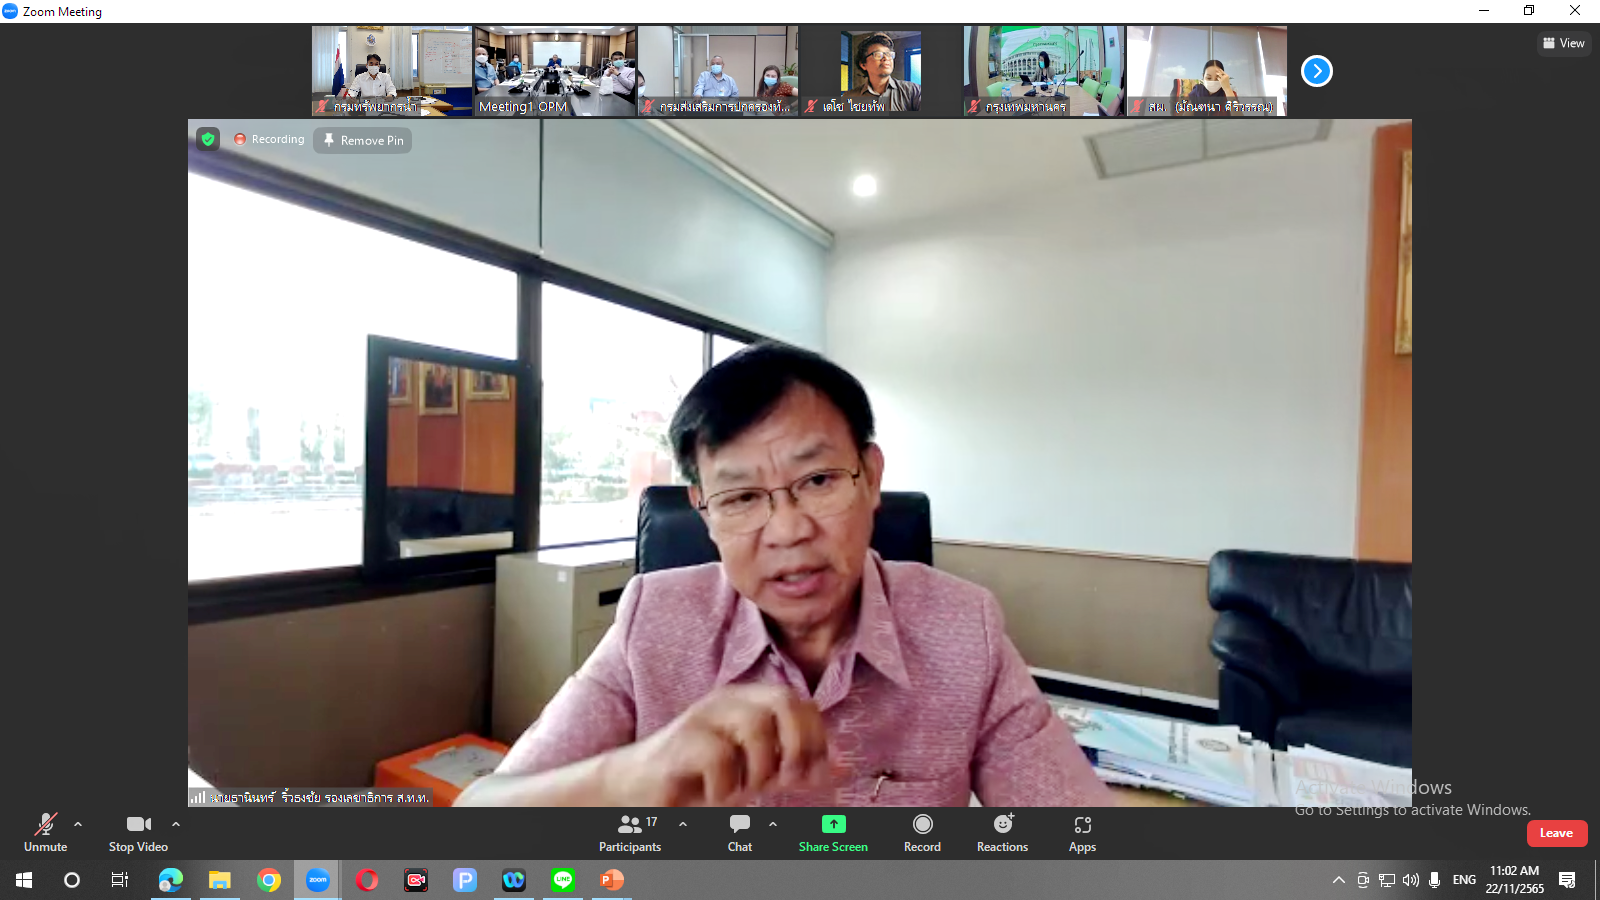The image size is (1600, 900).
Task: Open video options arrow beside Stop Video
Action: pos(176,824)
